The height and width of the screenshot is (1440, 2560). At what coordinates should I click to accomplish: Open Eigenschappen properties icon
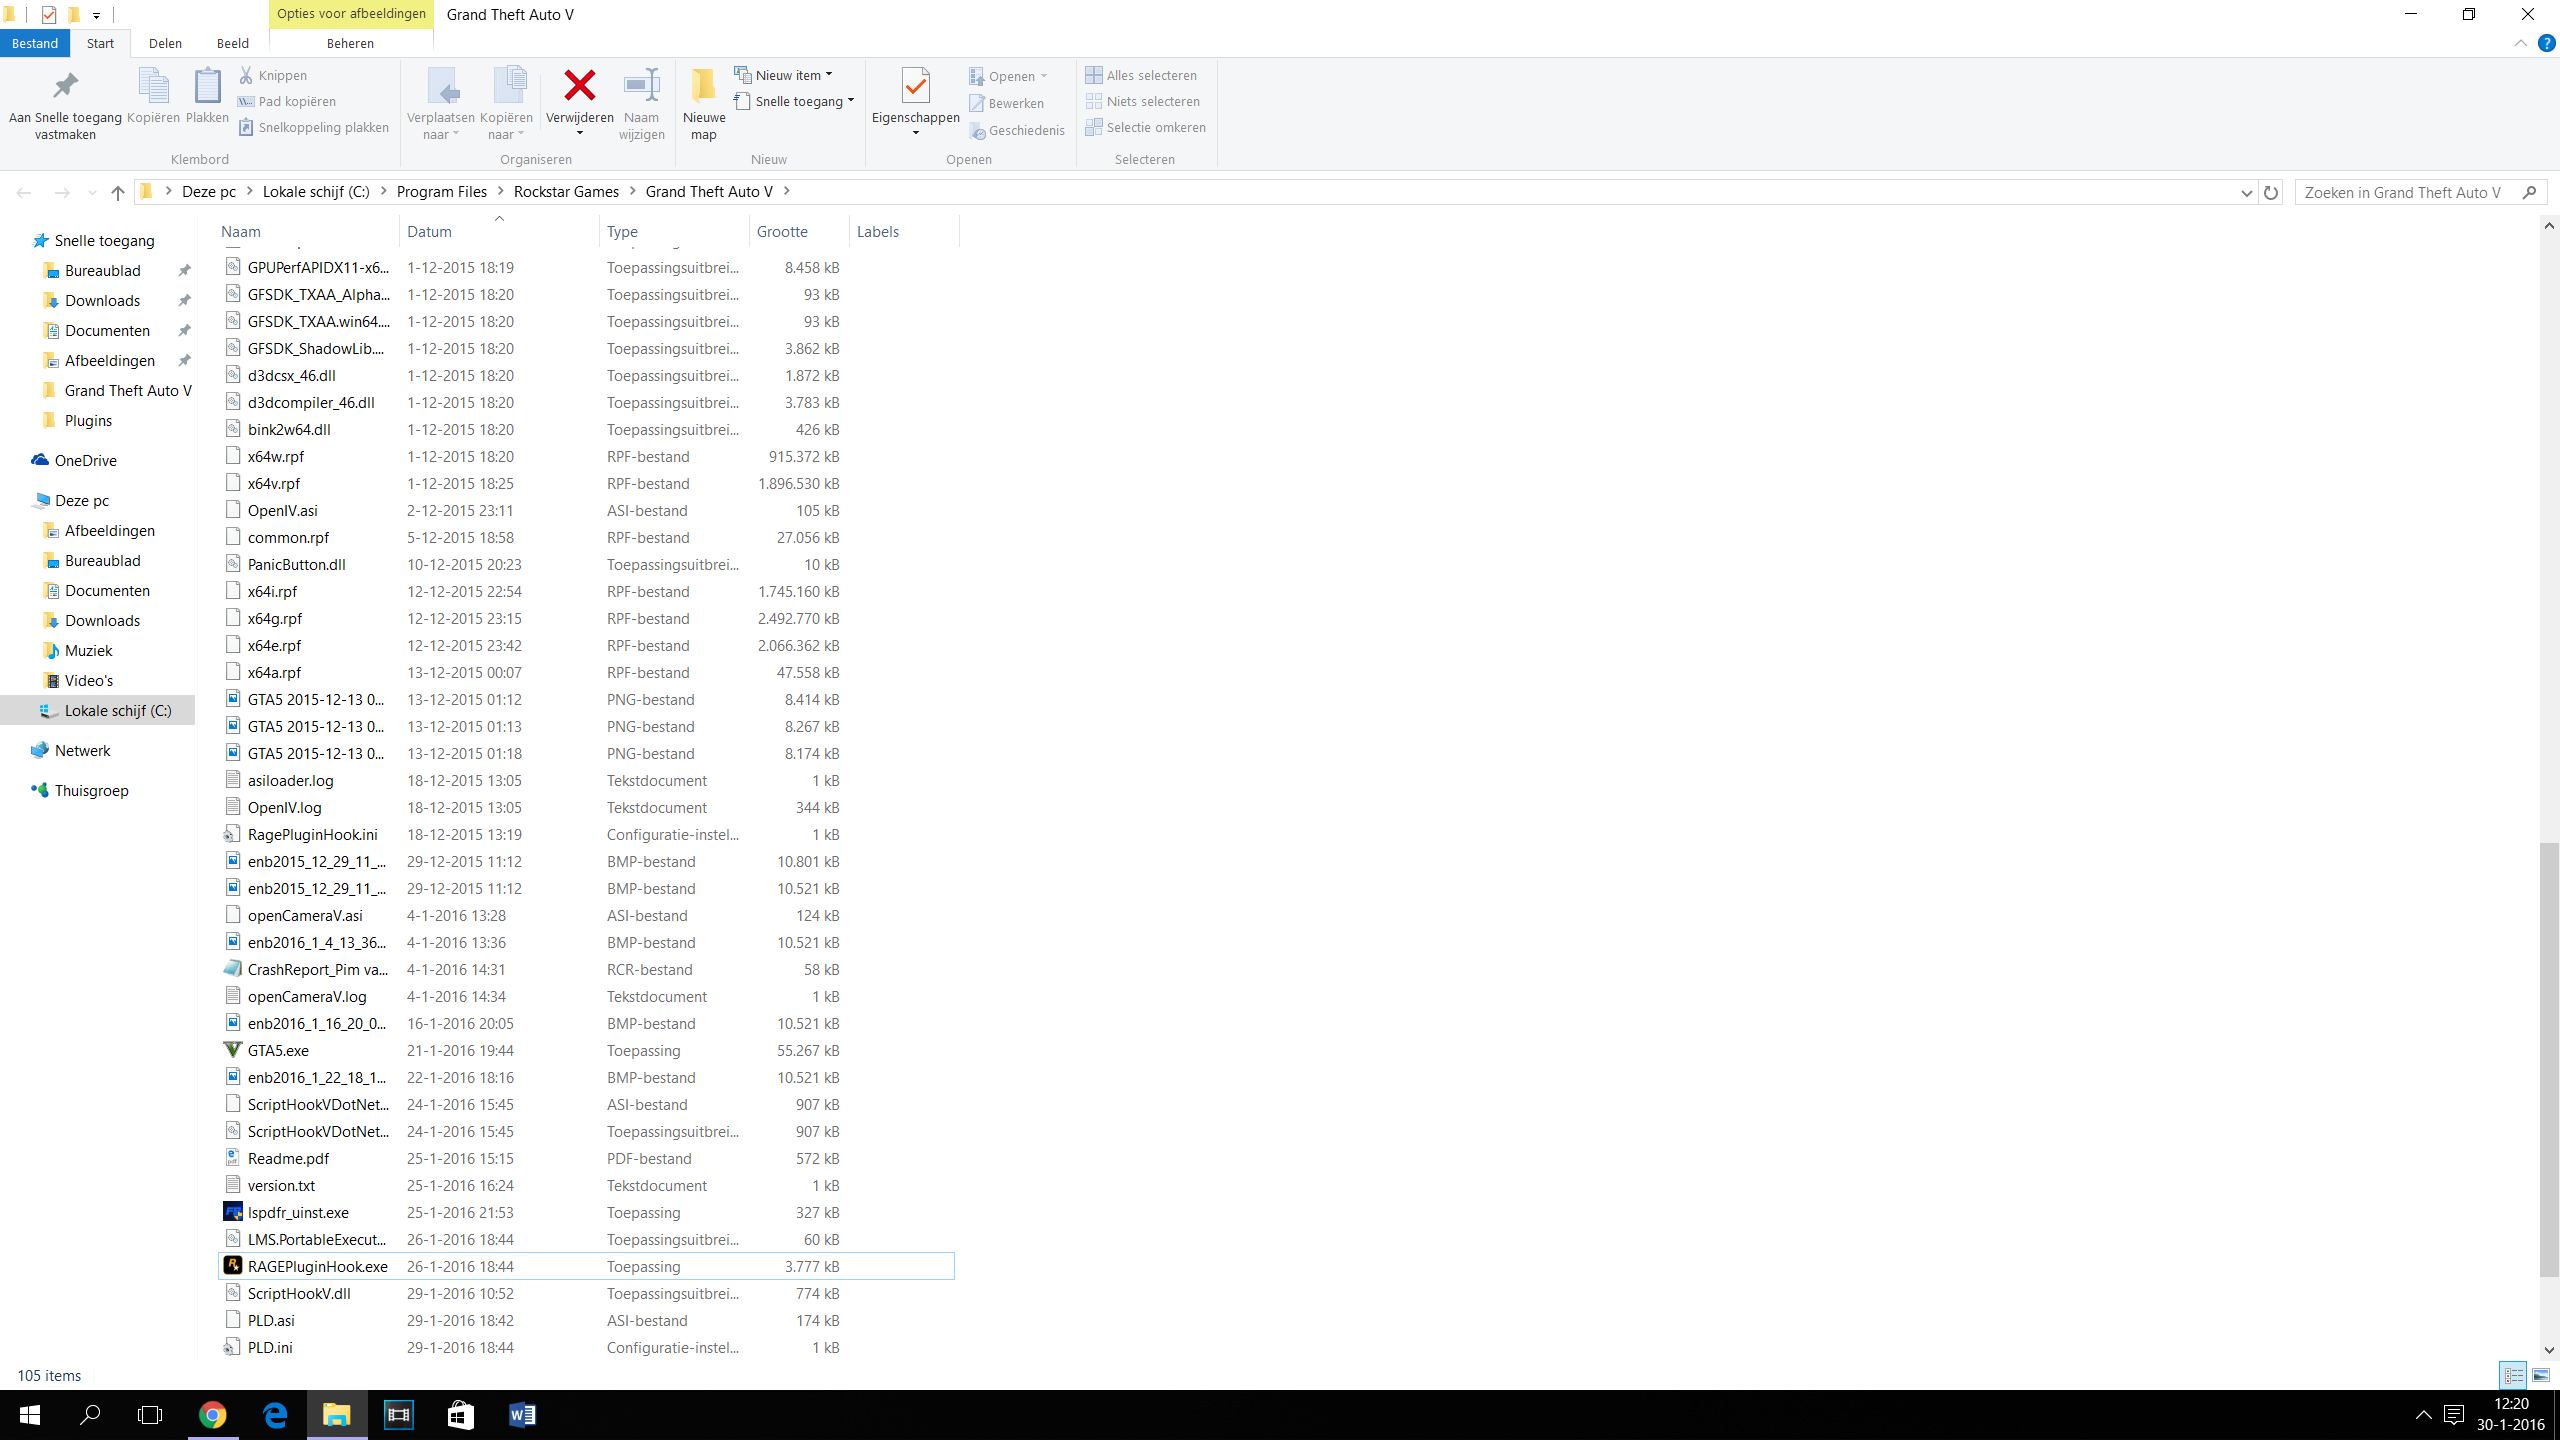[915, 87]
